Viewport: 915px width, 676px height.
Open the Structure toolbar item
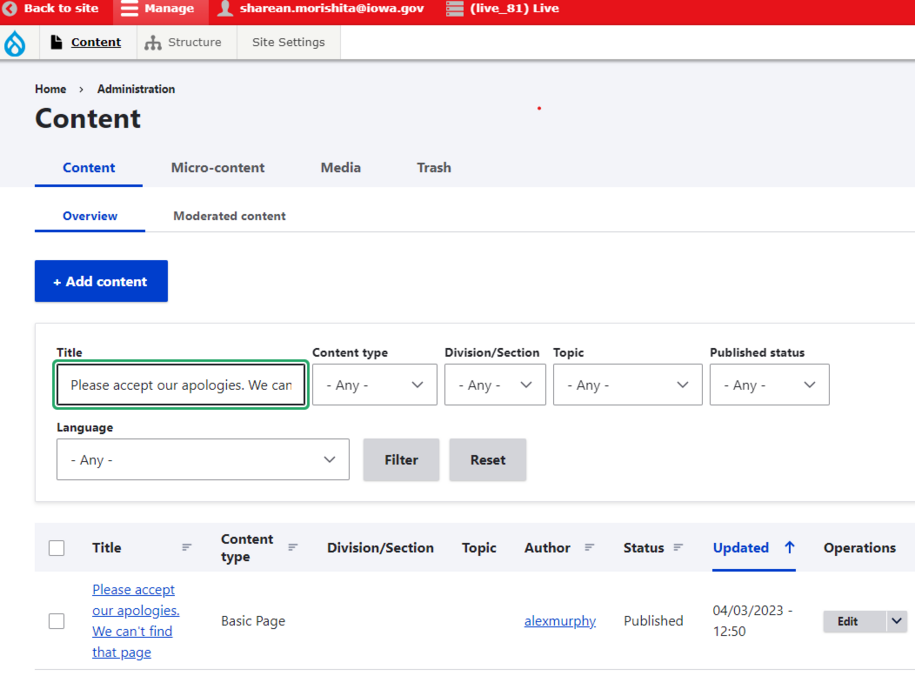click(183, 43)
